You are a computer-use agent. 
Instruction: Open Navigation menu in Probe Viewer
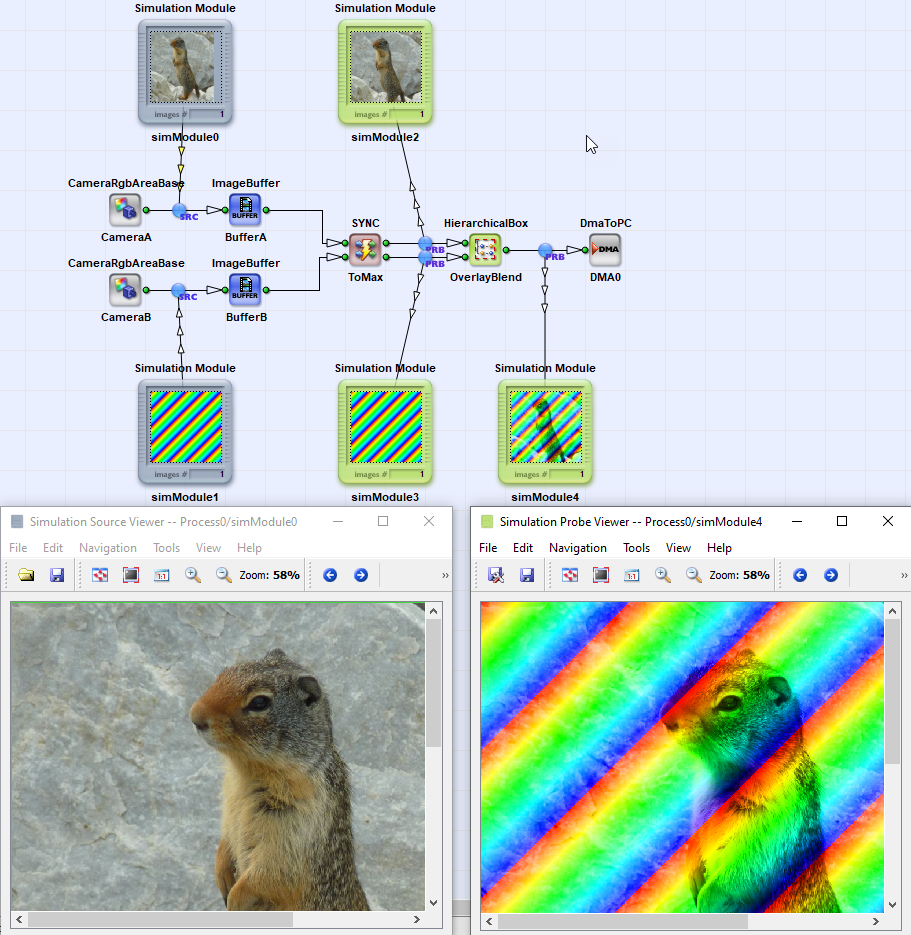pyautogui.click(x=577, y=548)
